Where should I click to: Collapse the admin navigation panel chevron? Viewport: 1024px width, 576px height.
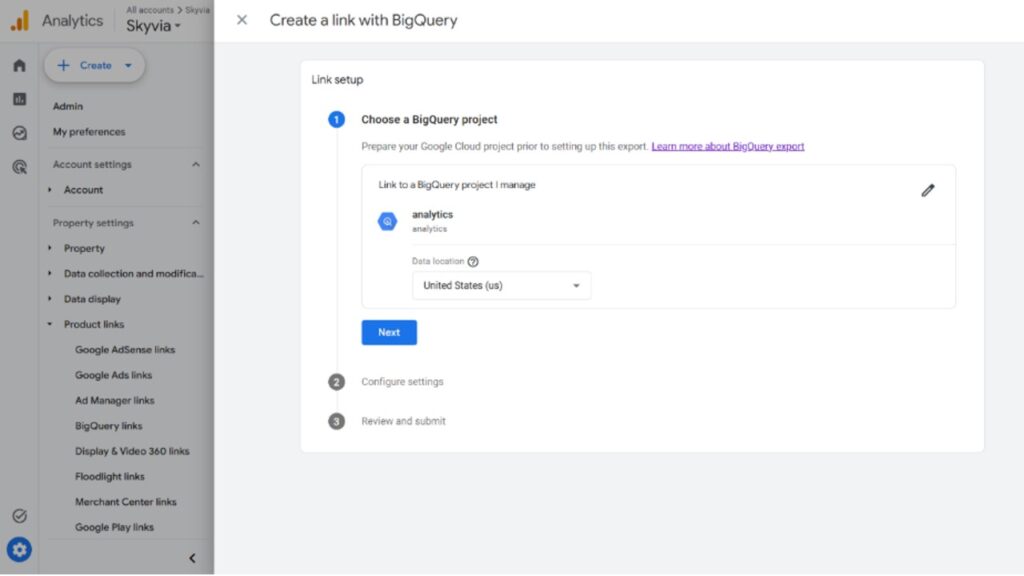[192, 558]
